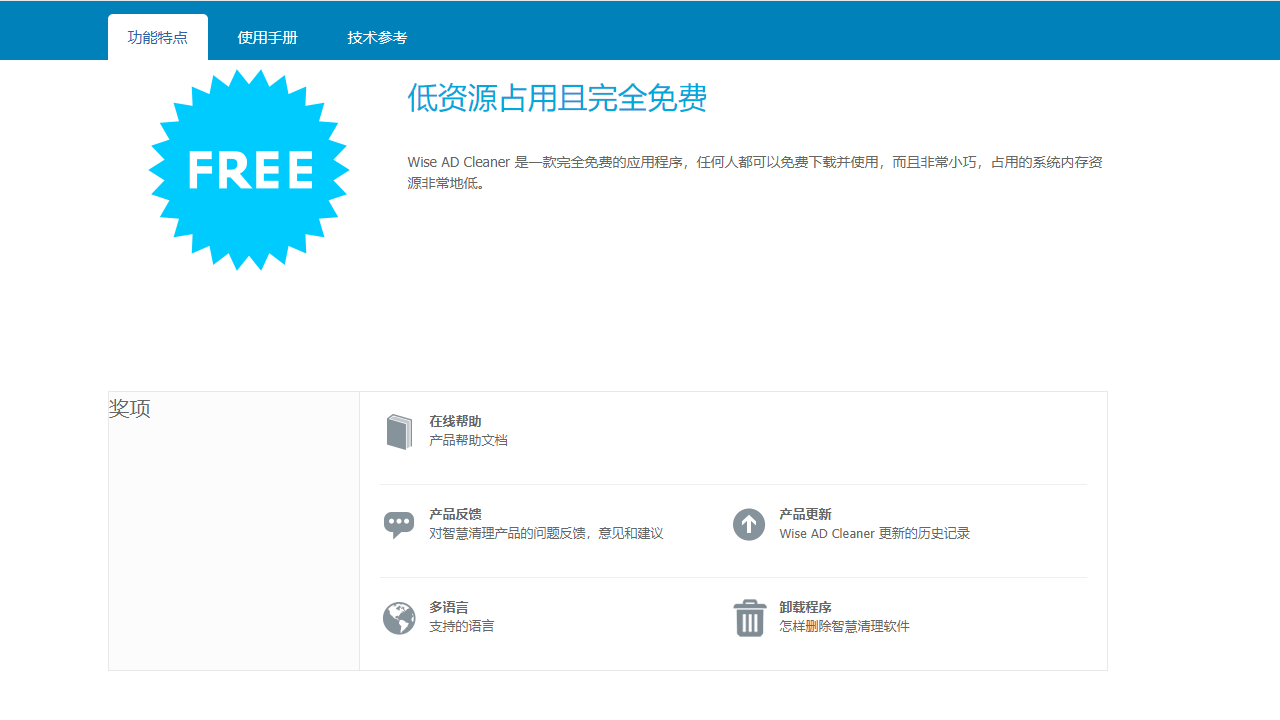
Task: Select the speech bubble icon for 产品反馈
Action: 399,524
